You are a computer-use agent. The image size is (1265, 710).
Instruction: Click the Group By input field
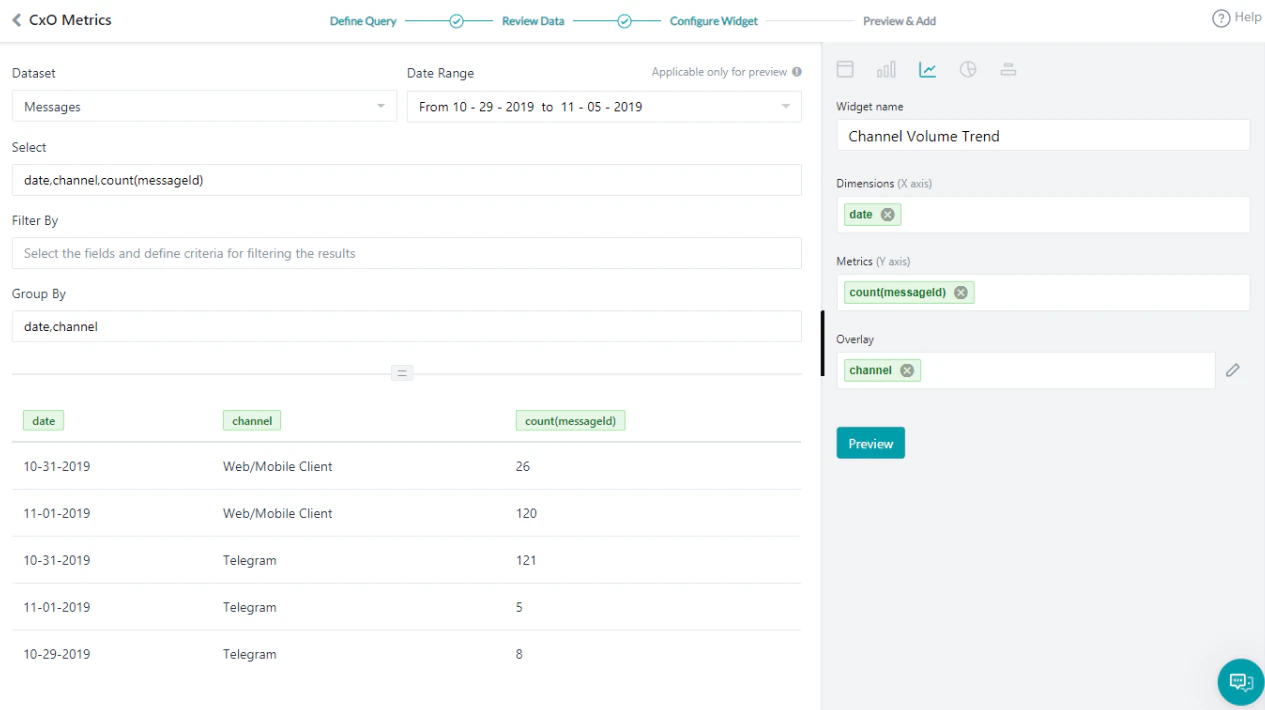point(407,326)
